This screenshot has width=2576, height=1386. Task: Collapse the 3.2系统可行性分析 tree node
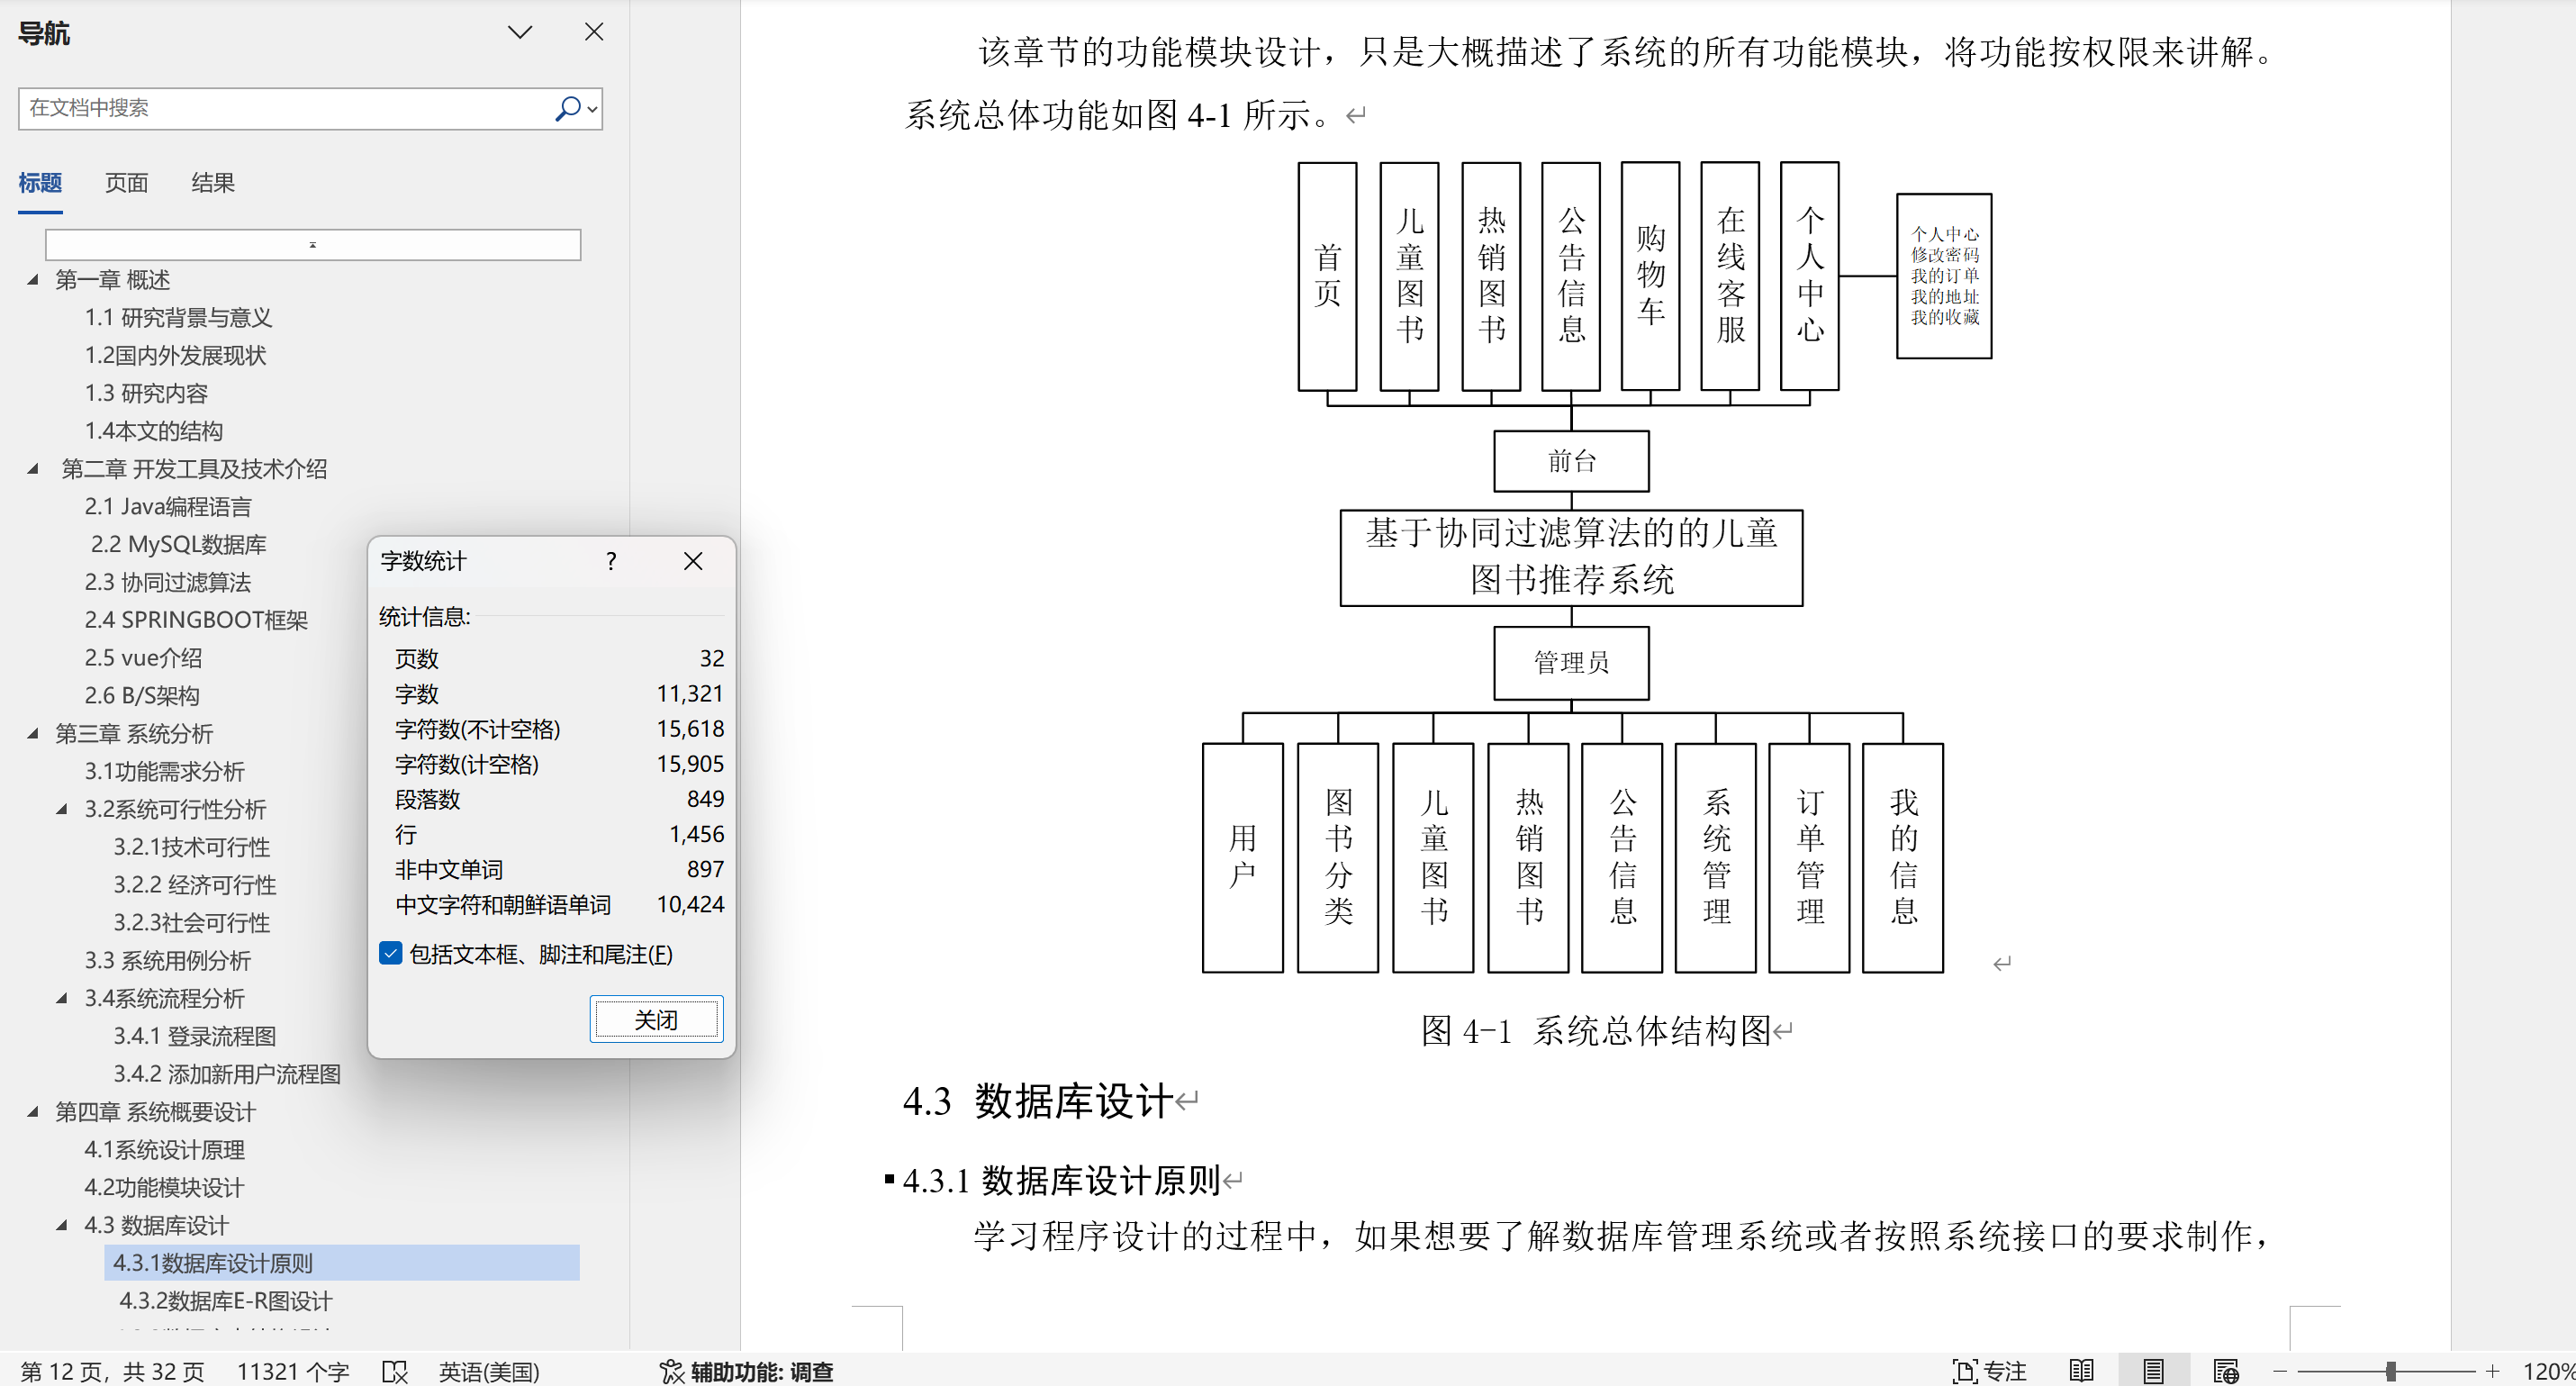coord(62,809)
